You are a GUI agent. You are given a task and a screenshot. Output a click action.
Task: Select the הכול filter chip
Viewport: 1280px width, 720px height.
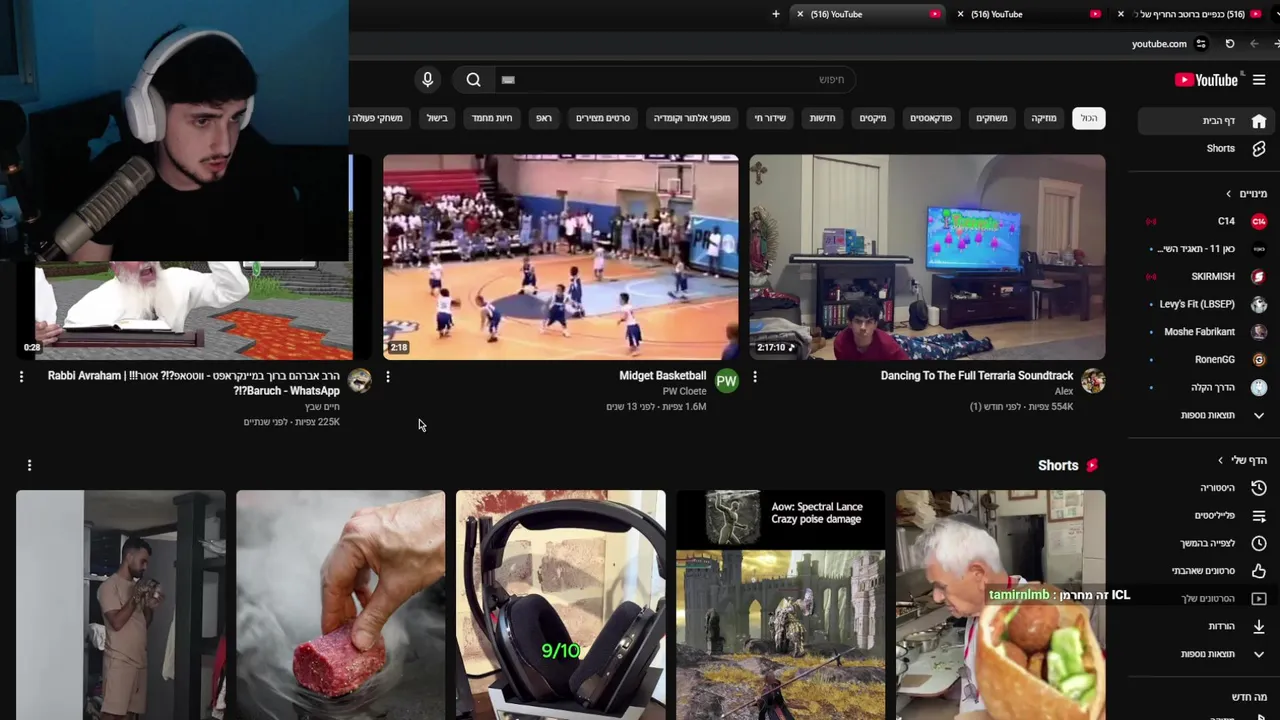tap(1089, 118)
